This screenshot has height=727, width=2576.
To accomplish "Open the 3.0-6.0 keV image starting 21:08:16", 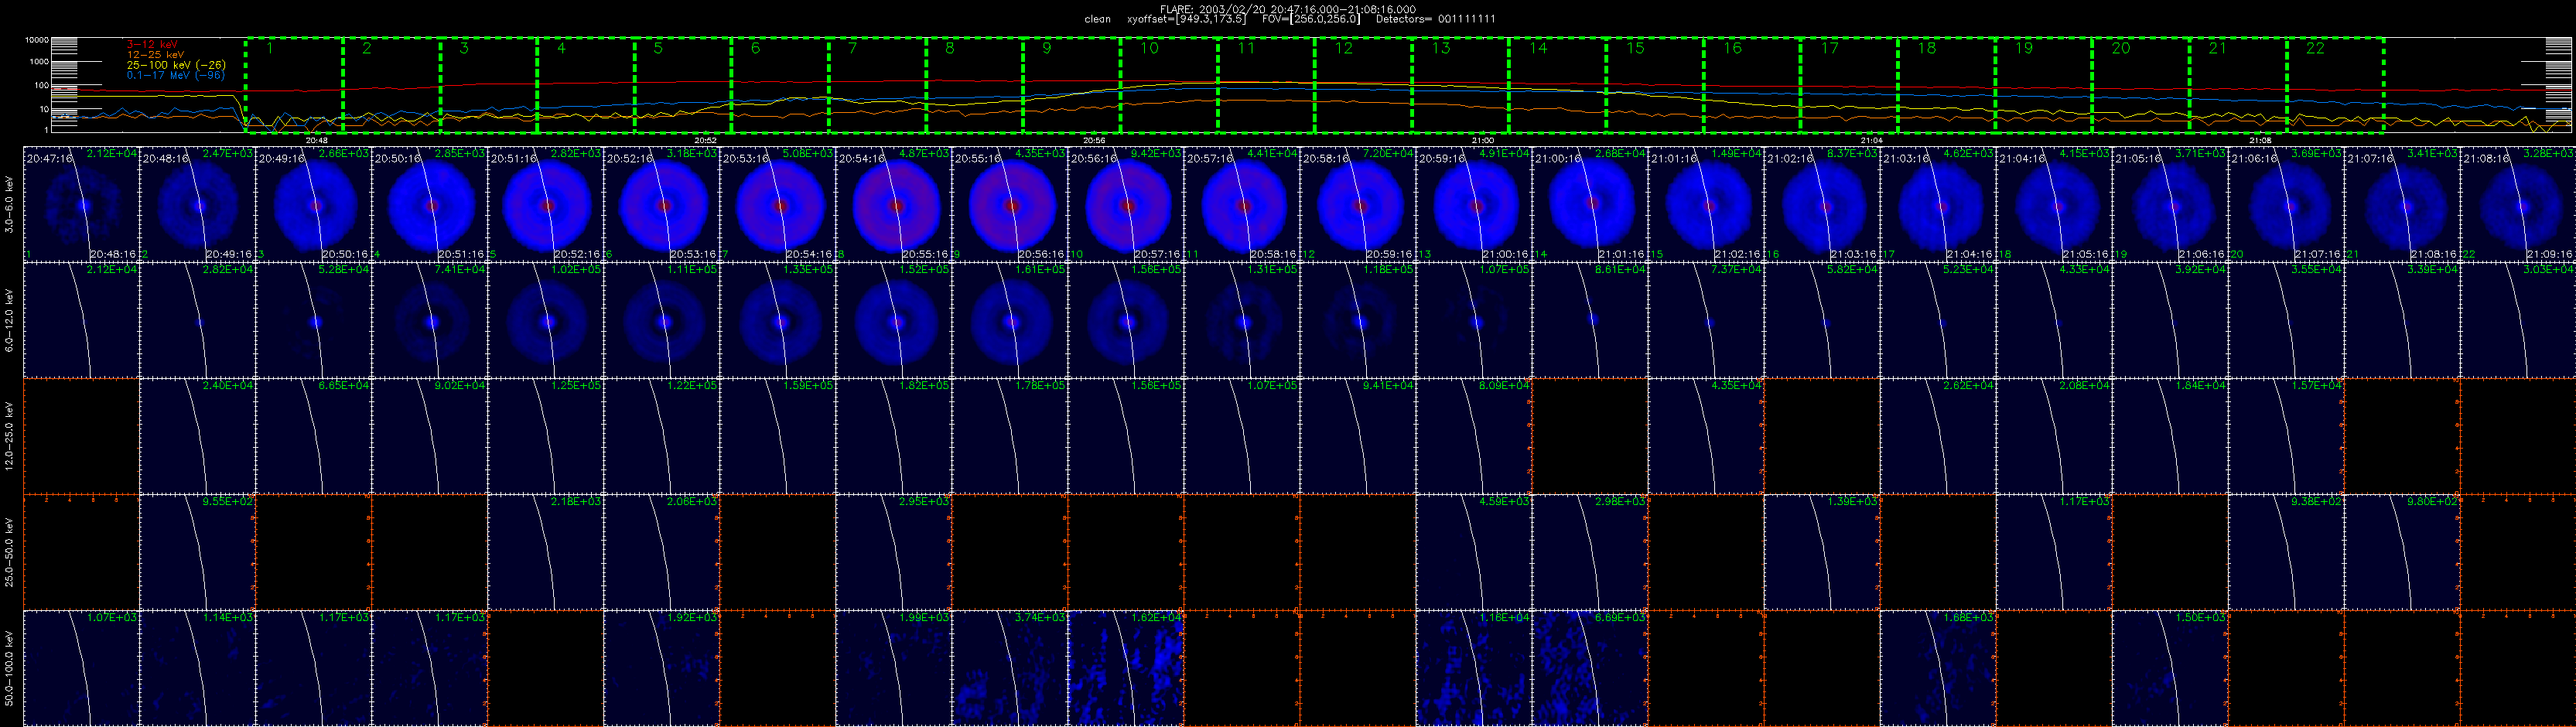I will 2518,204.
